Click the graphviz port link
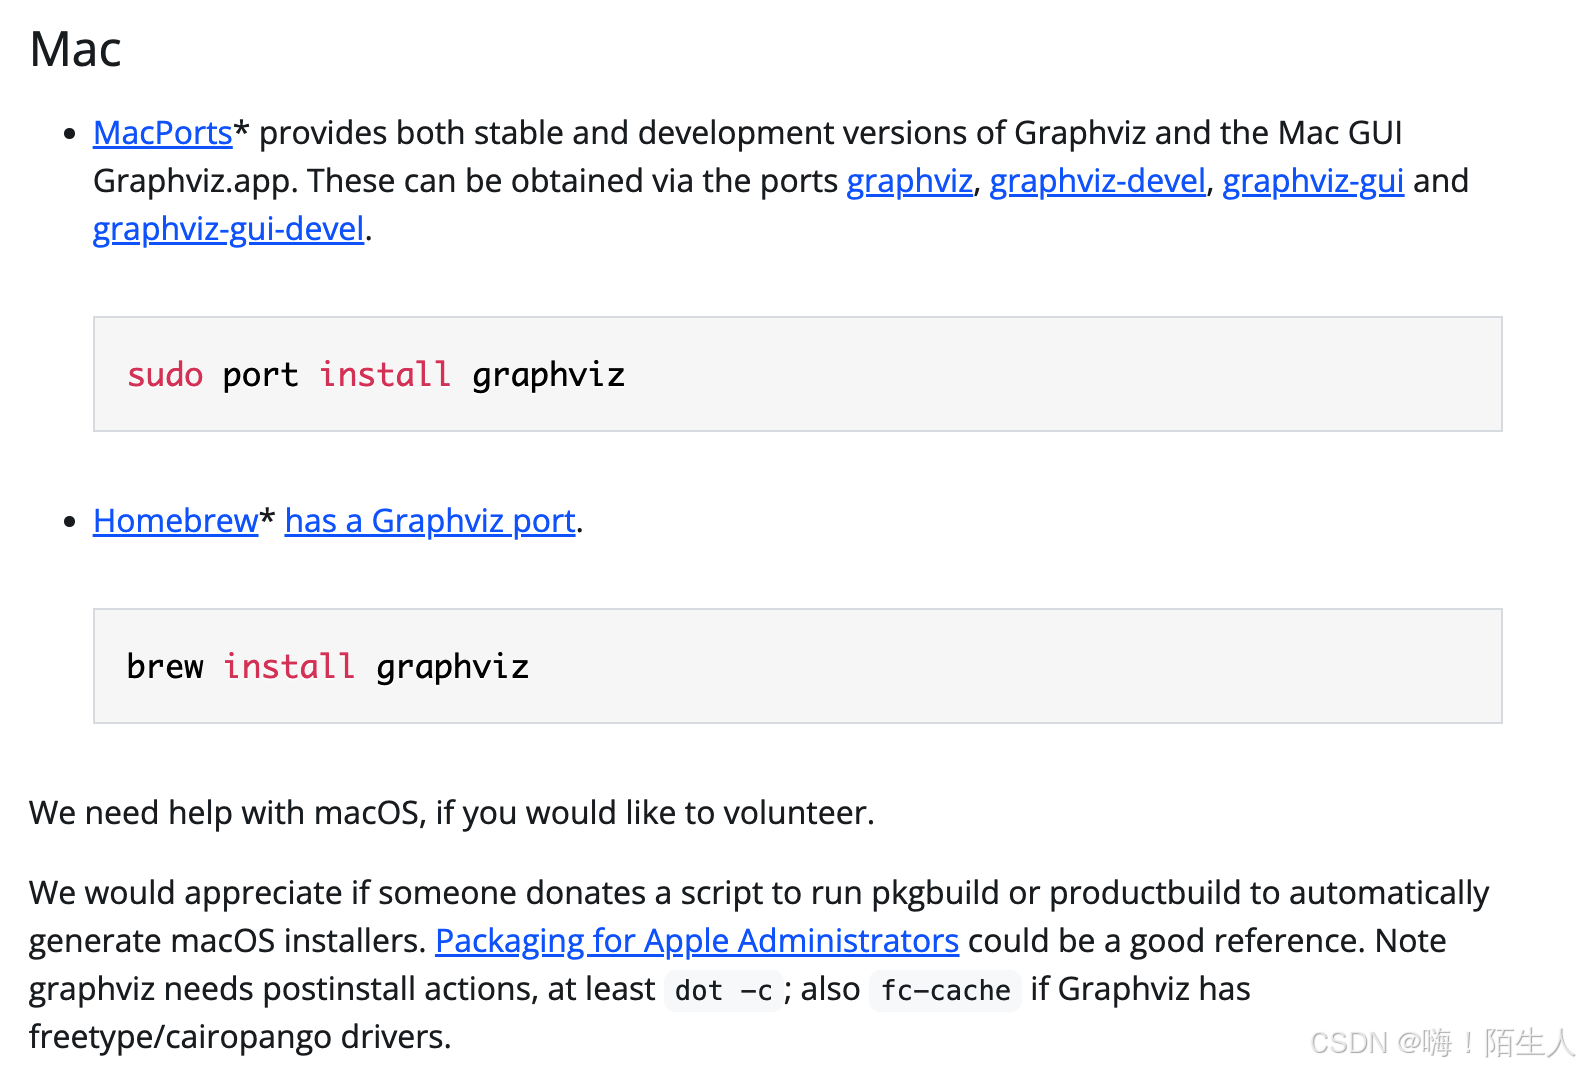1580x1070 pixels. click(x=909, y=181)
